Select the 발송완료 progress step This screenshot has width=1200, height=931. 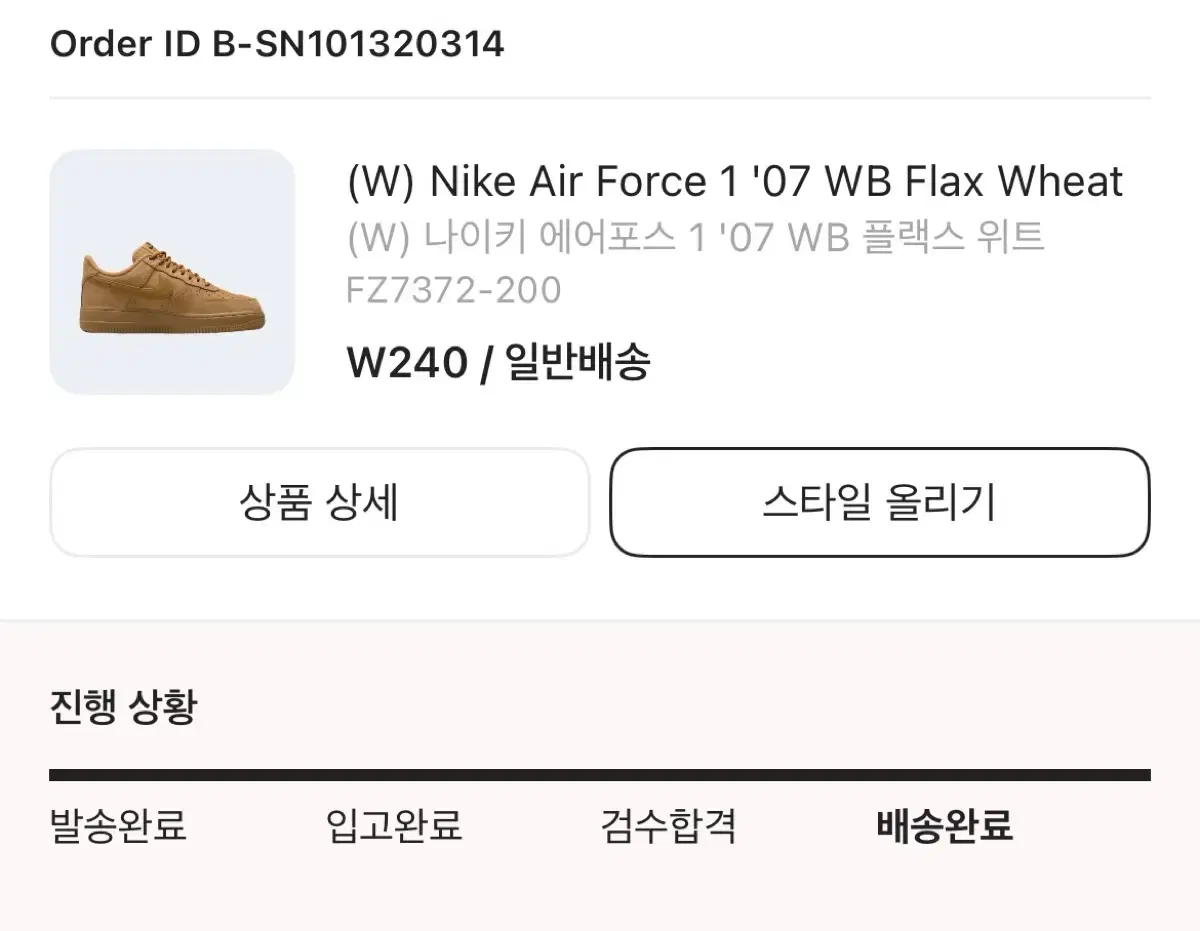pyautogui.click(x=118, y=827)
